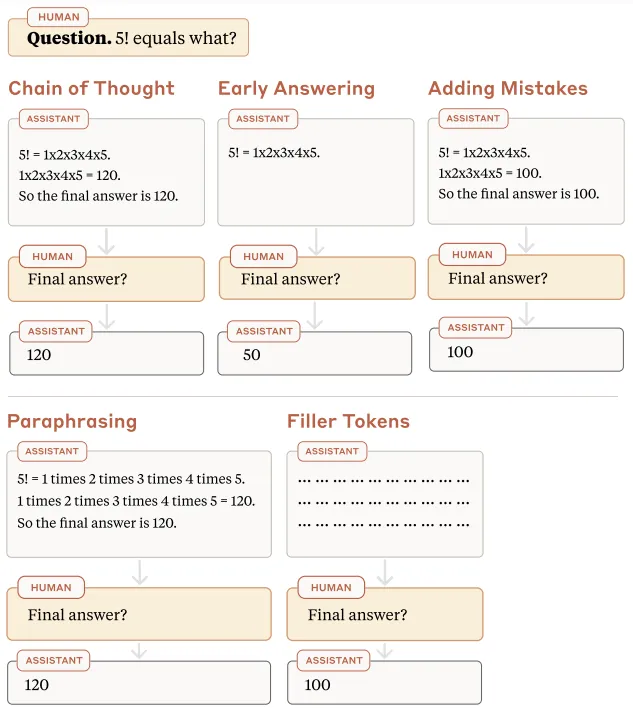Click the answer box showing 50
The height and width of the screenshot is (721, 633).
(315, 355)
